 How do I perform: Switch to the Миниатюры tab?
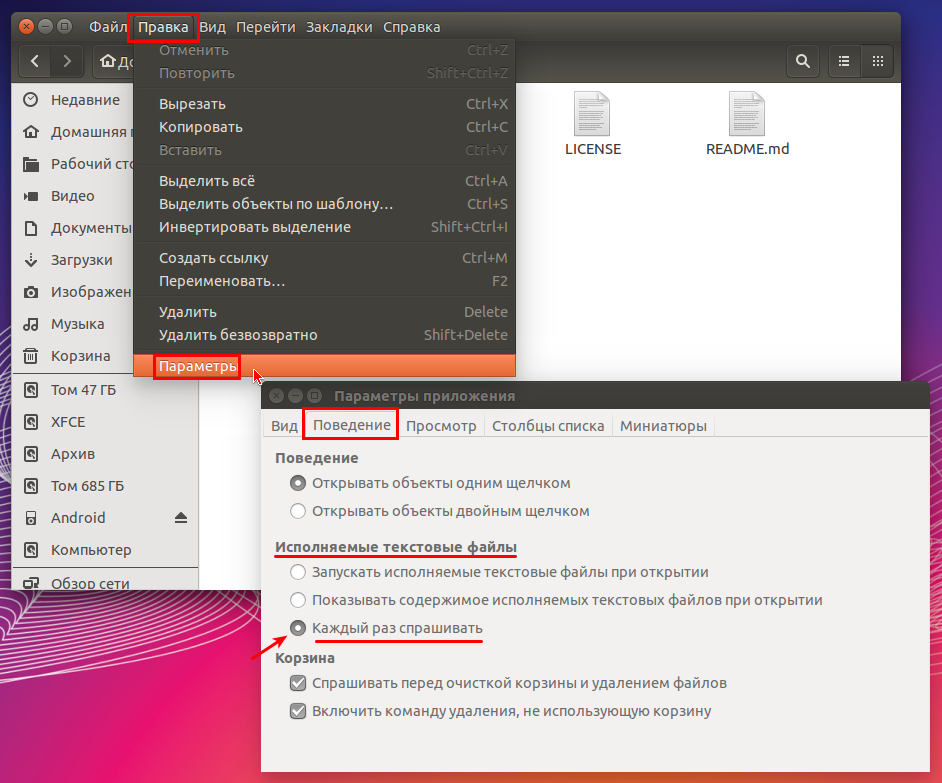point(663,426)
